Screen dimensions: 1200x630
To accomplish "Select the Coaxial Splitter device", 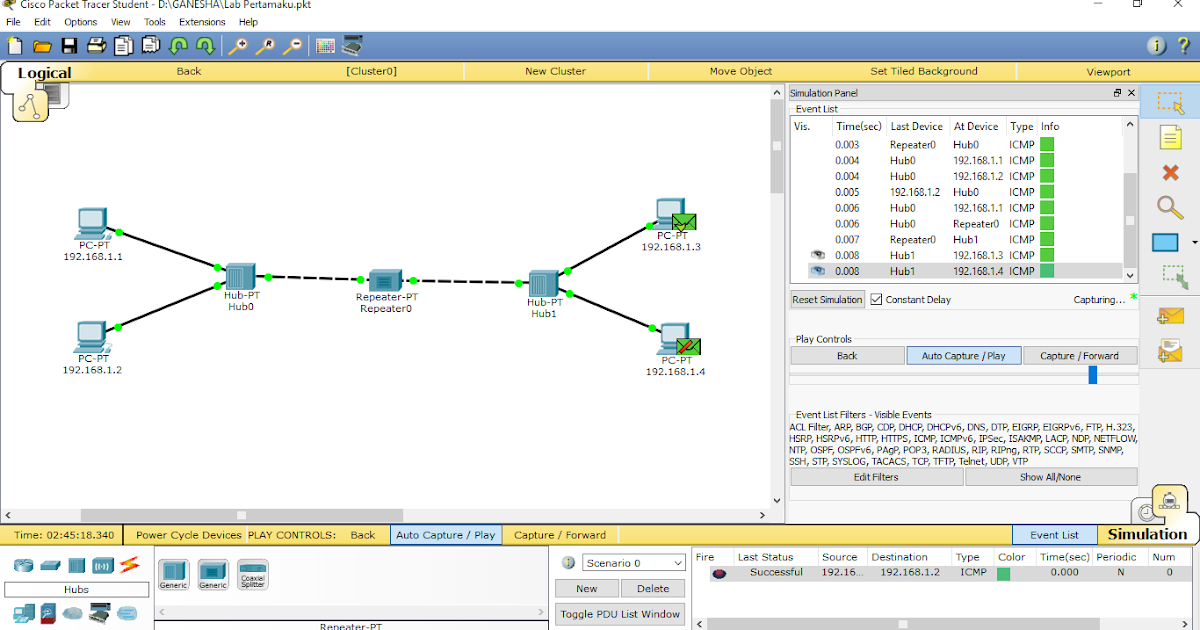I will (252, 572).
